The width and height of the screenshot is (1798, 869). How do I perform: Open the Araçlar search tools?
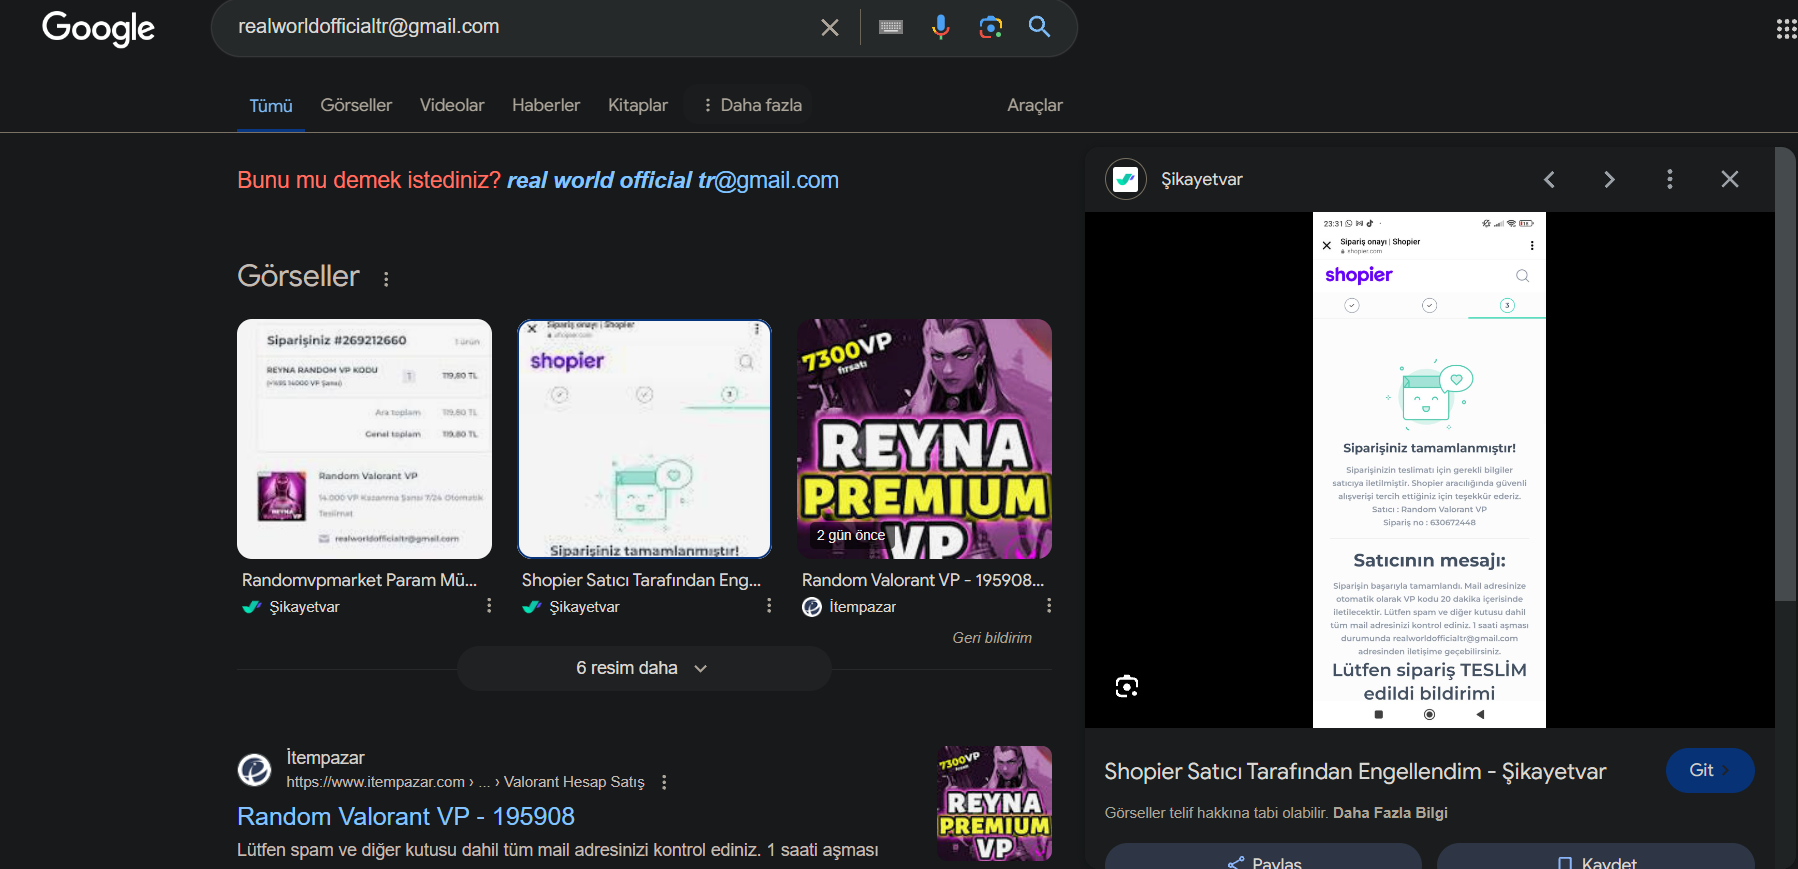[x=1035, y=105]
